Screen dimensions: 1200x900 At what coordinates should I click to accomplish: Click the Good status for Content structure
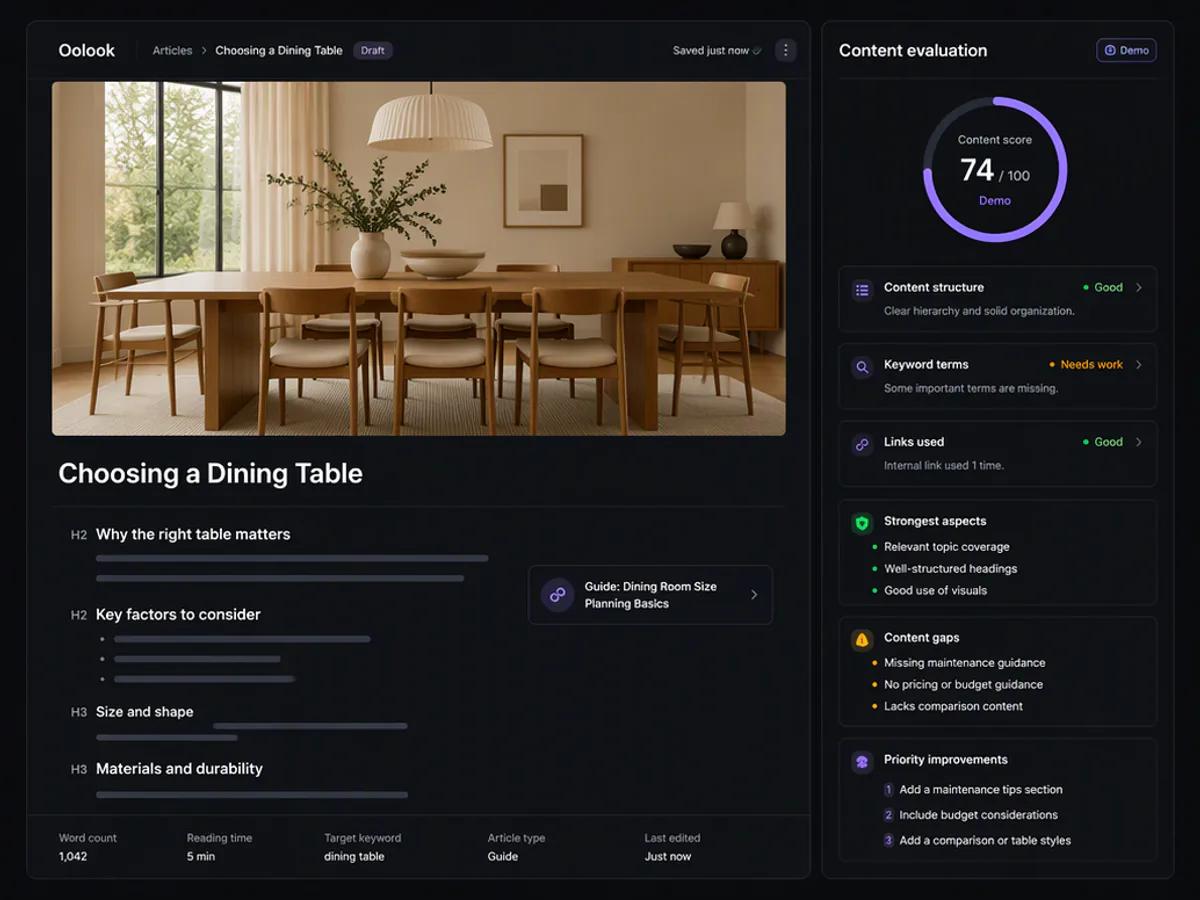coord(1103,287)
